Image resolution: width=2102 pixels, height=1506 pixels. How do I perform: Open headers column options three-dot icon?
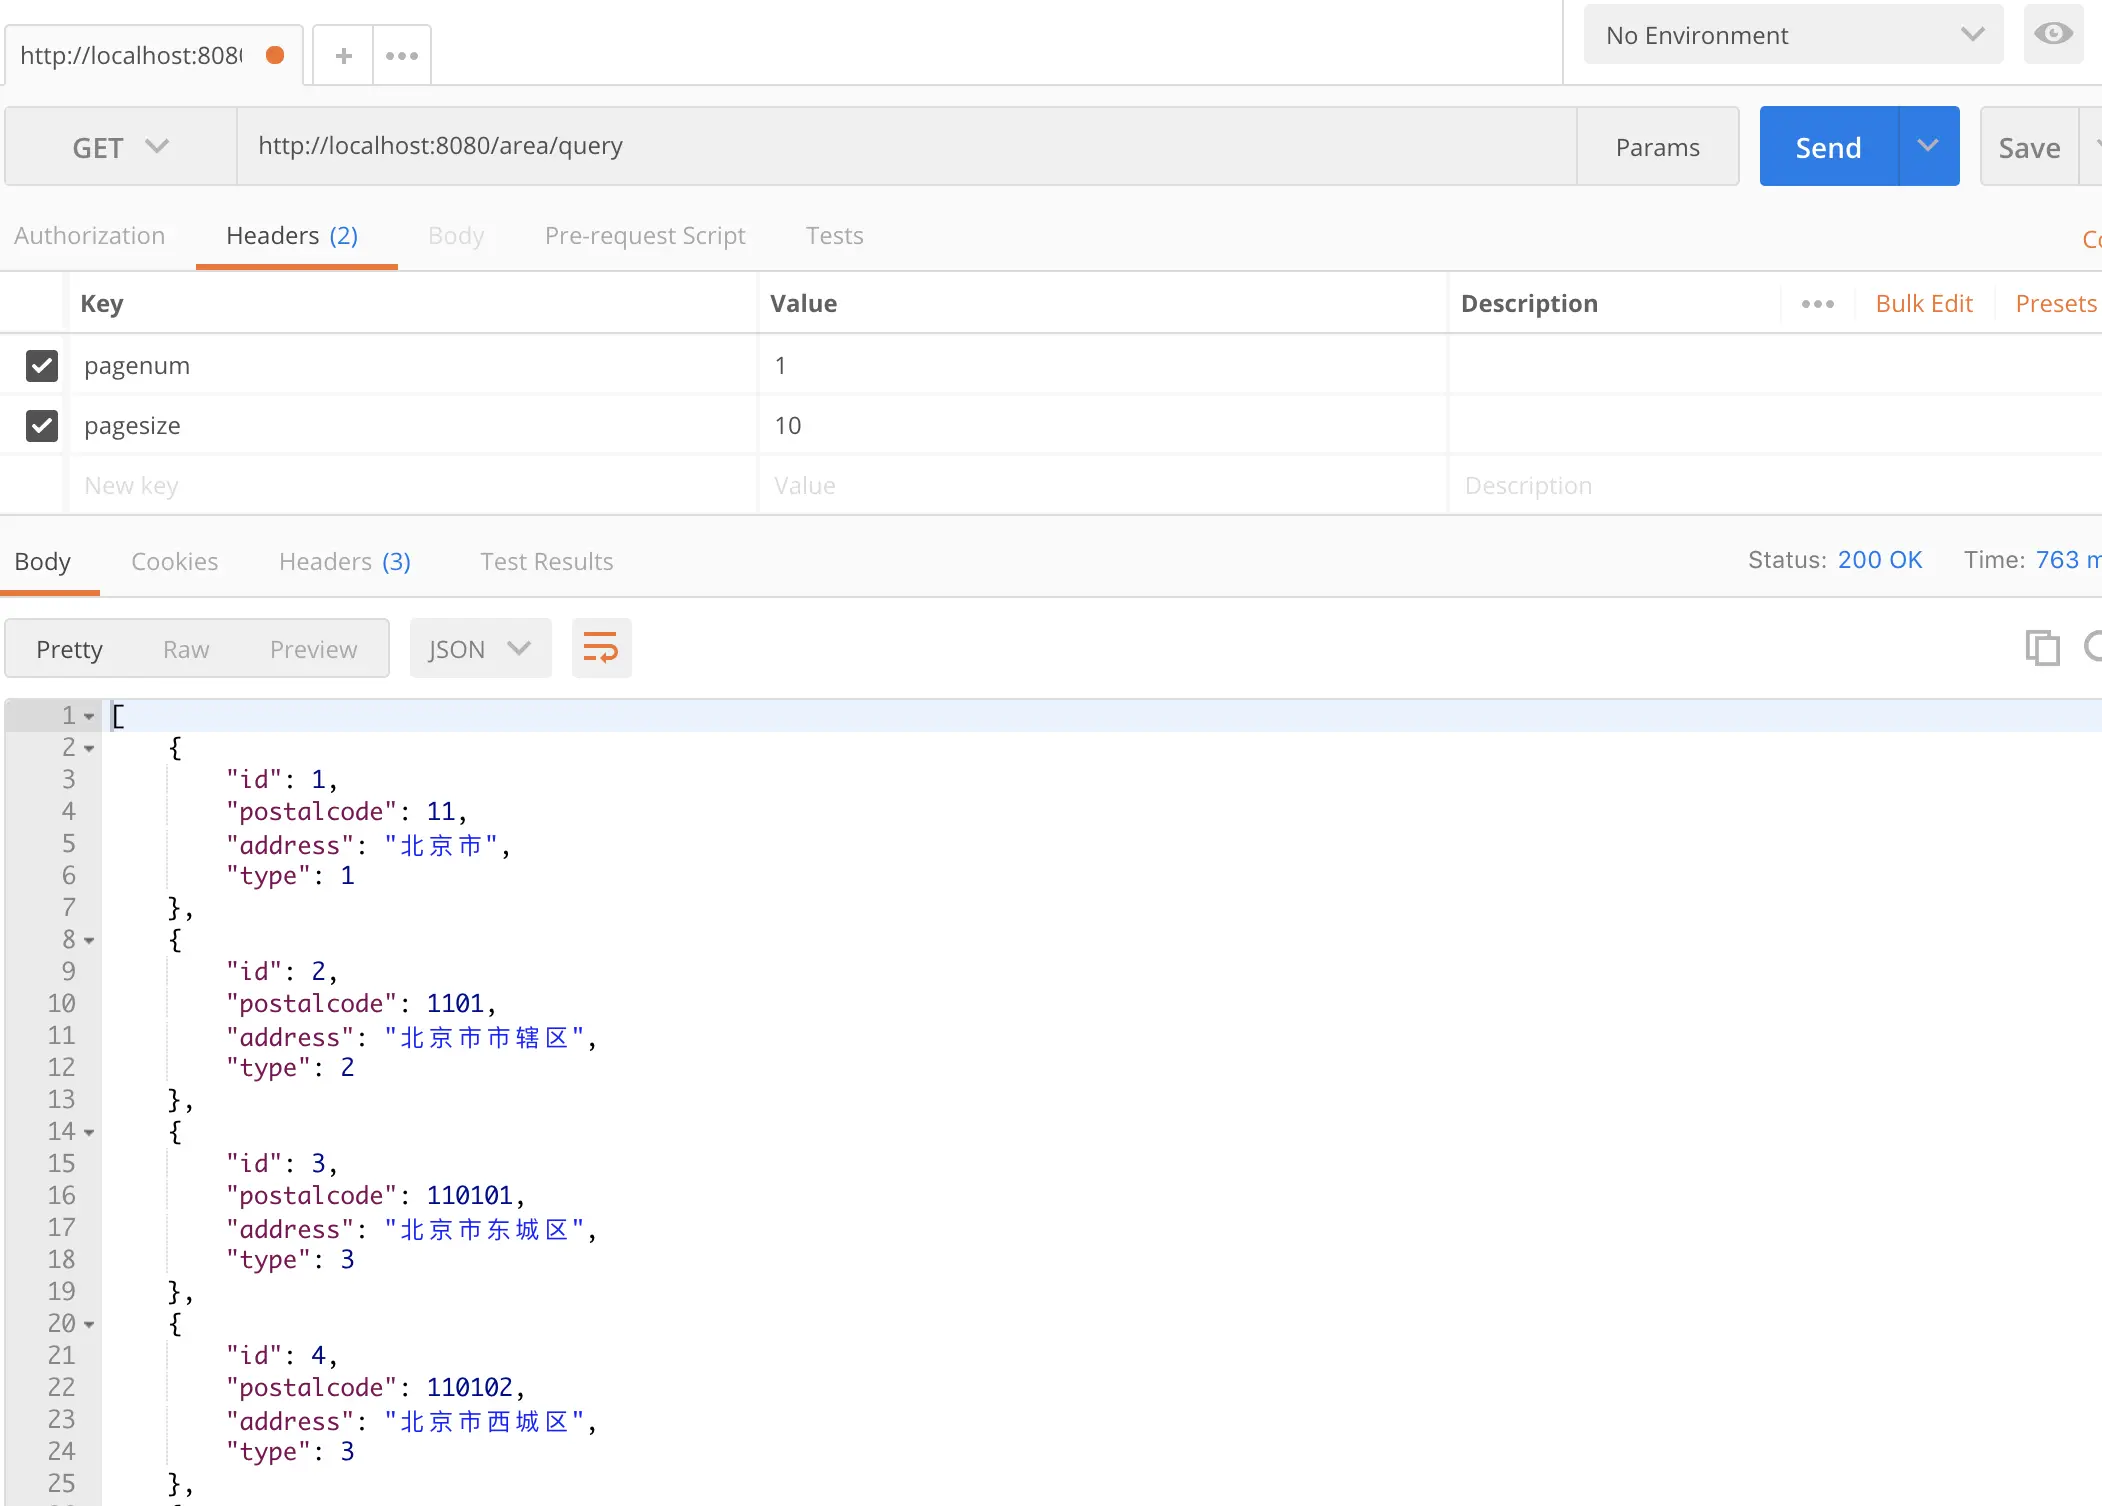[x=1817, y=304]
